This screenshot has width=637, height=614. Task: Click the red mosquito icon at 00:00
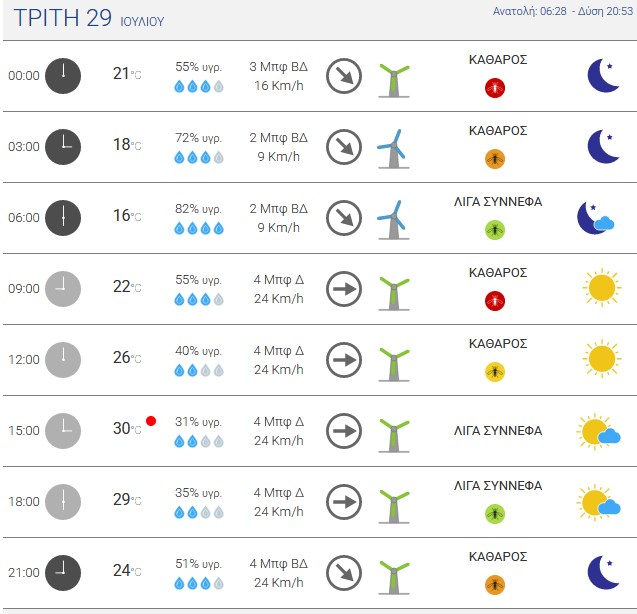495,87
